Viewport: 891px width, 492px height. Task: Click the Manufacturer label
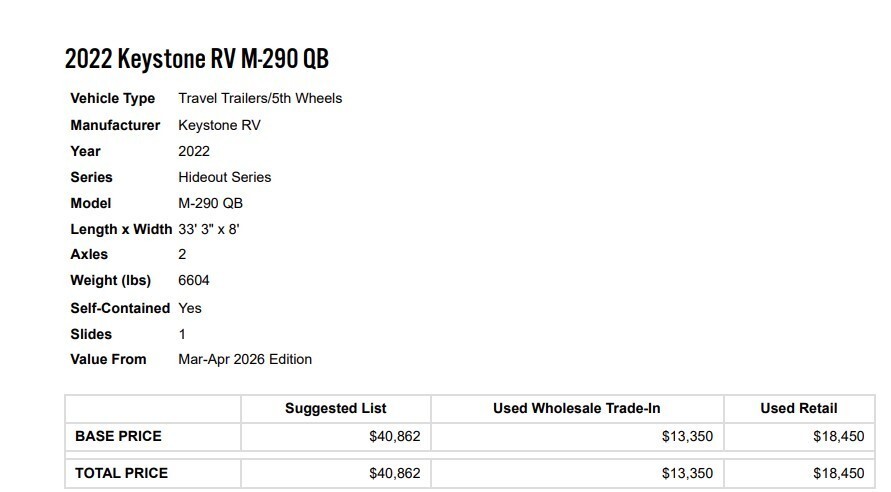[115, 125]
